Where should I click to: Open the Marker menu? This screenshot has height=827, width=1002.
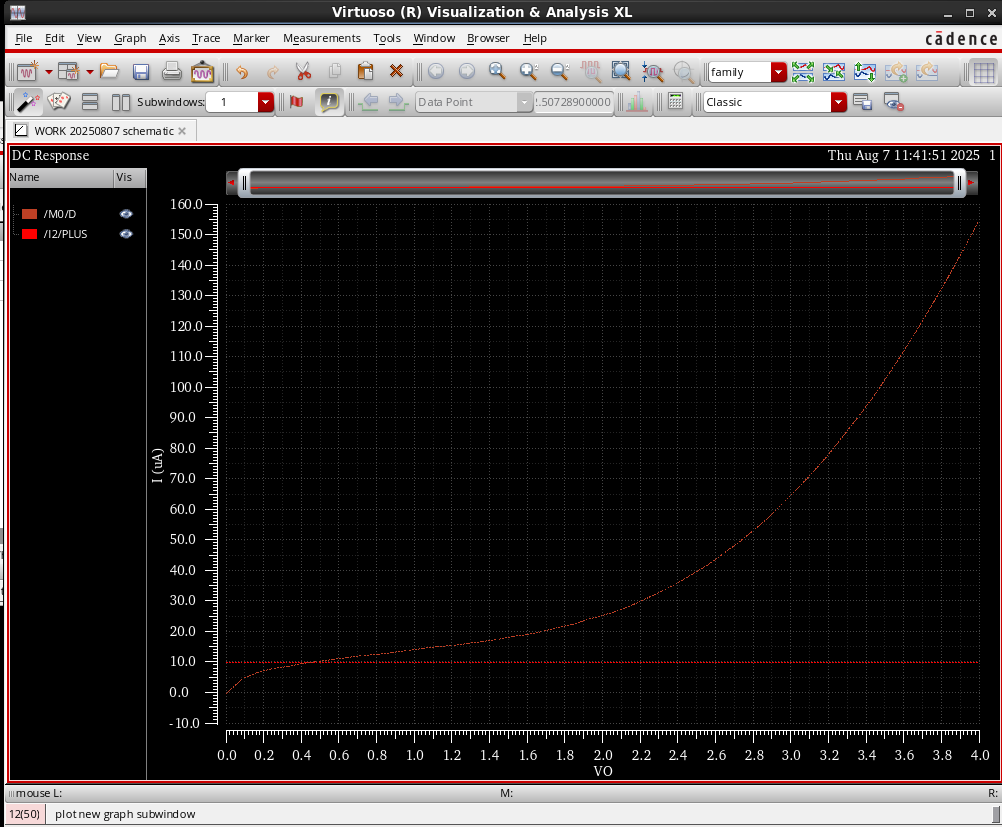[251, 38]
